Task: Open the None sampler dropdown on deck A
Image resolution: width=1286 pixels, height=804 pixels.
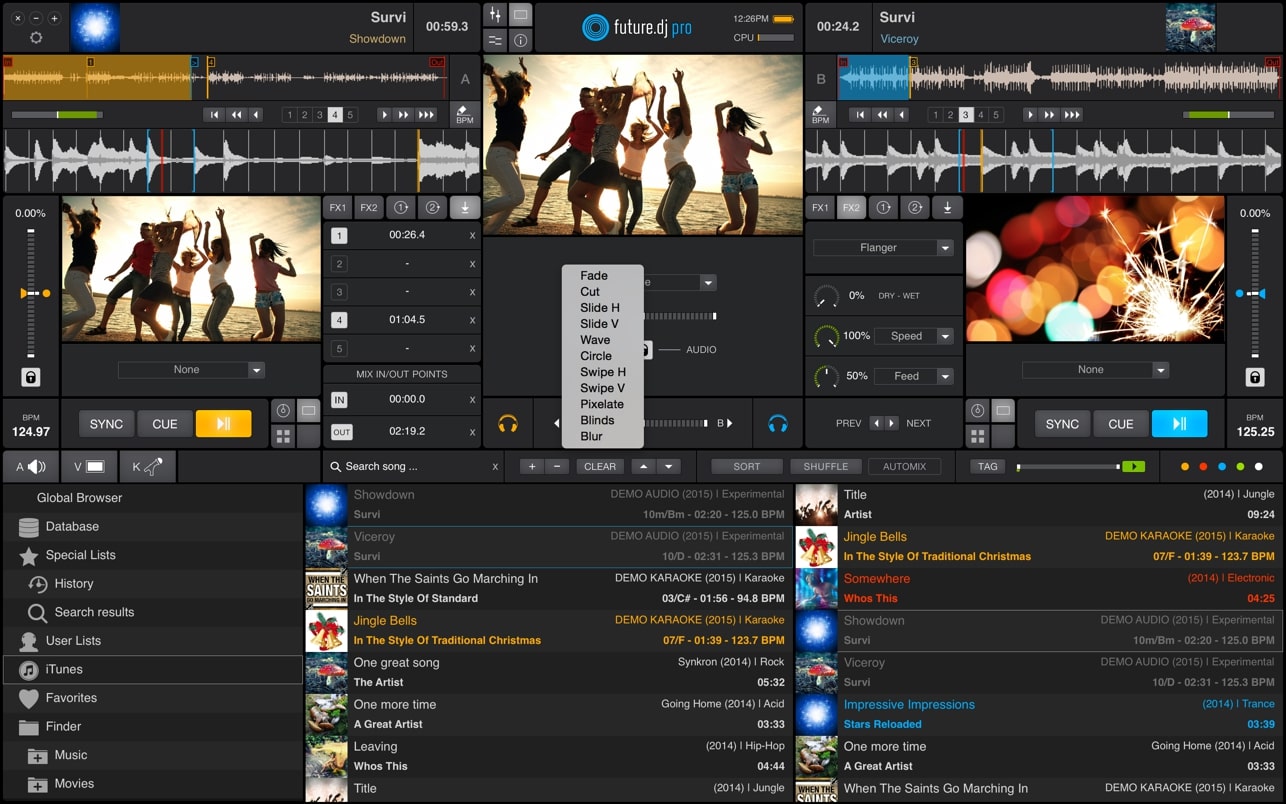Action: tap(191, 370)
